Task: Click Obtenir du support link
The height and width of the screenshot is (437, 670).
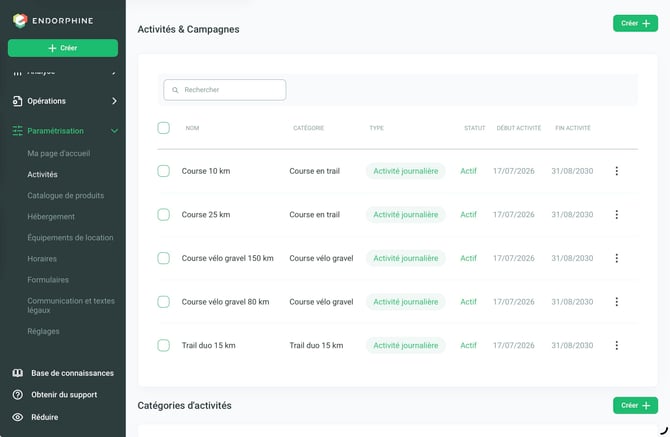Action: click(x=64, y=395)
